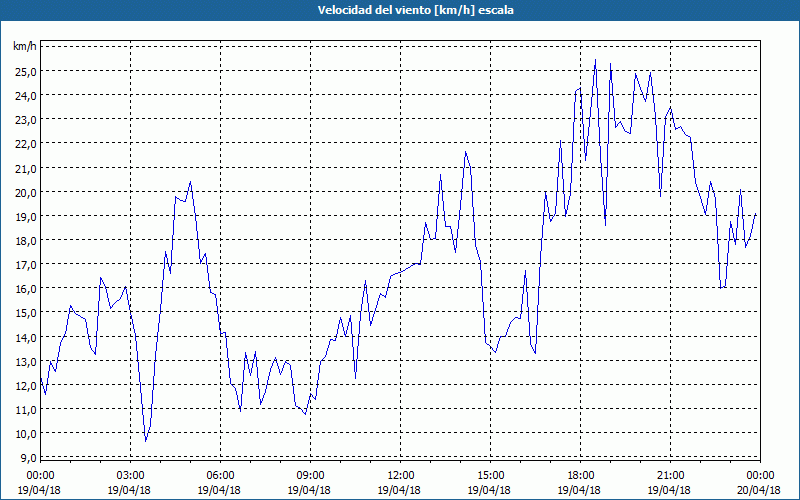This screenshot has width=800, height=500.
Task: Click the 11,0 y-axis label
Action: (x=26, y=410)
